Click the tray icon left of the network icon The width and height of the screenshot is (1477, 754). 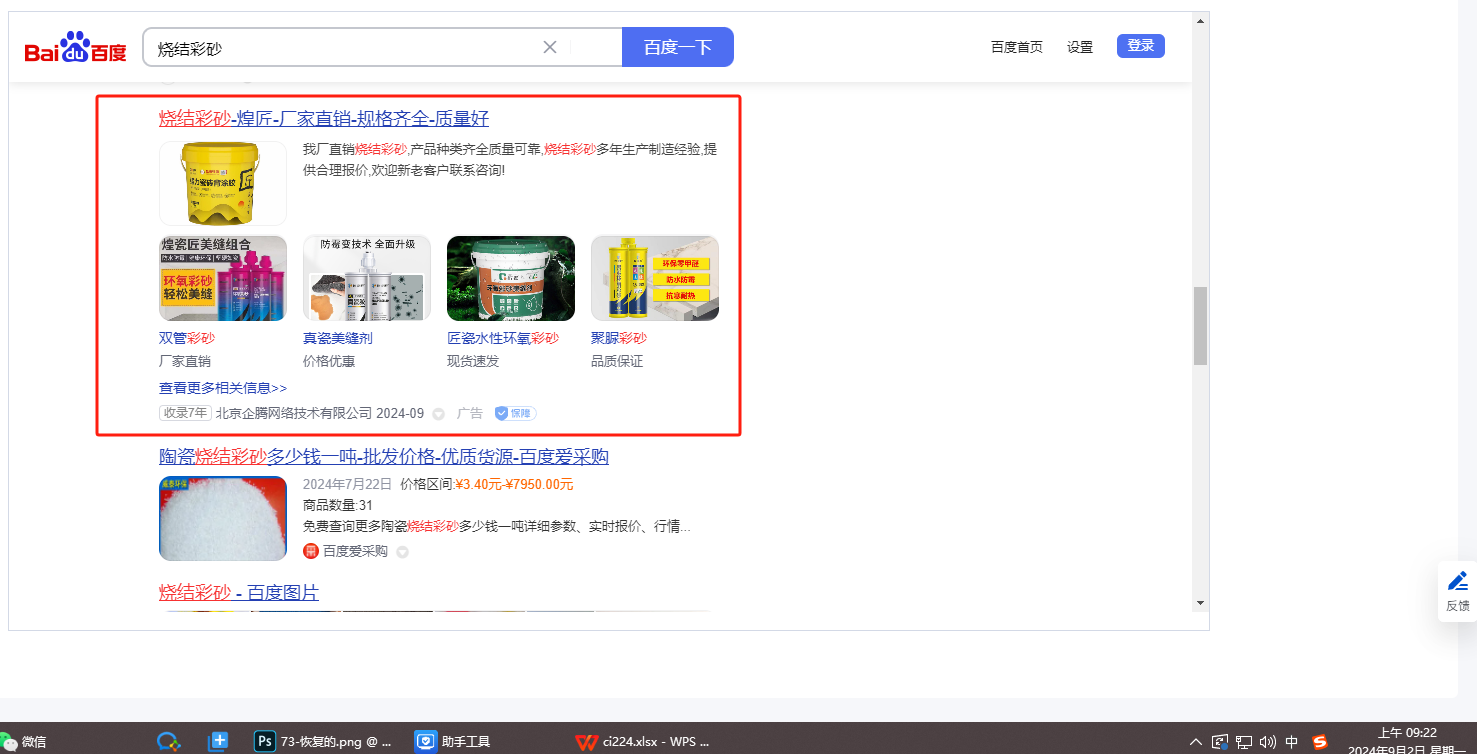coord(1220,742)
